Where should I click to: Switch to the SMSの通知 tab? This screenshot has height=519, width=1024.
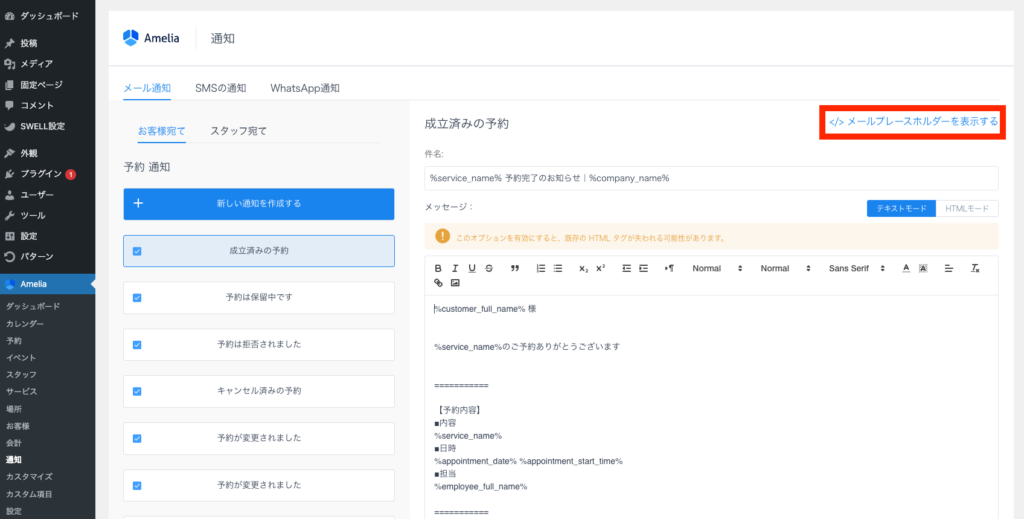pos(220,88)
